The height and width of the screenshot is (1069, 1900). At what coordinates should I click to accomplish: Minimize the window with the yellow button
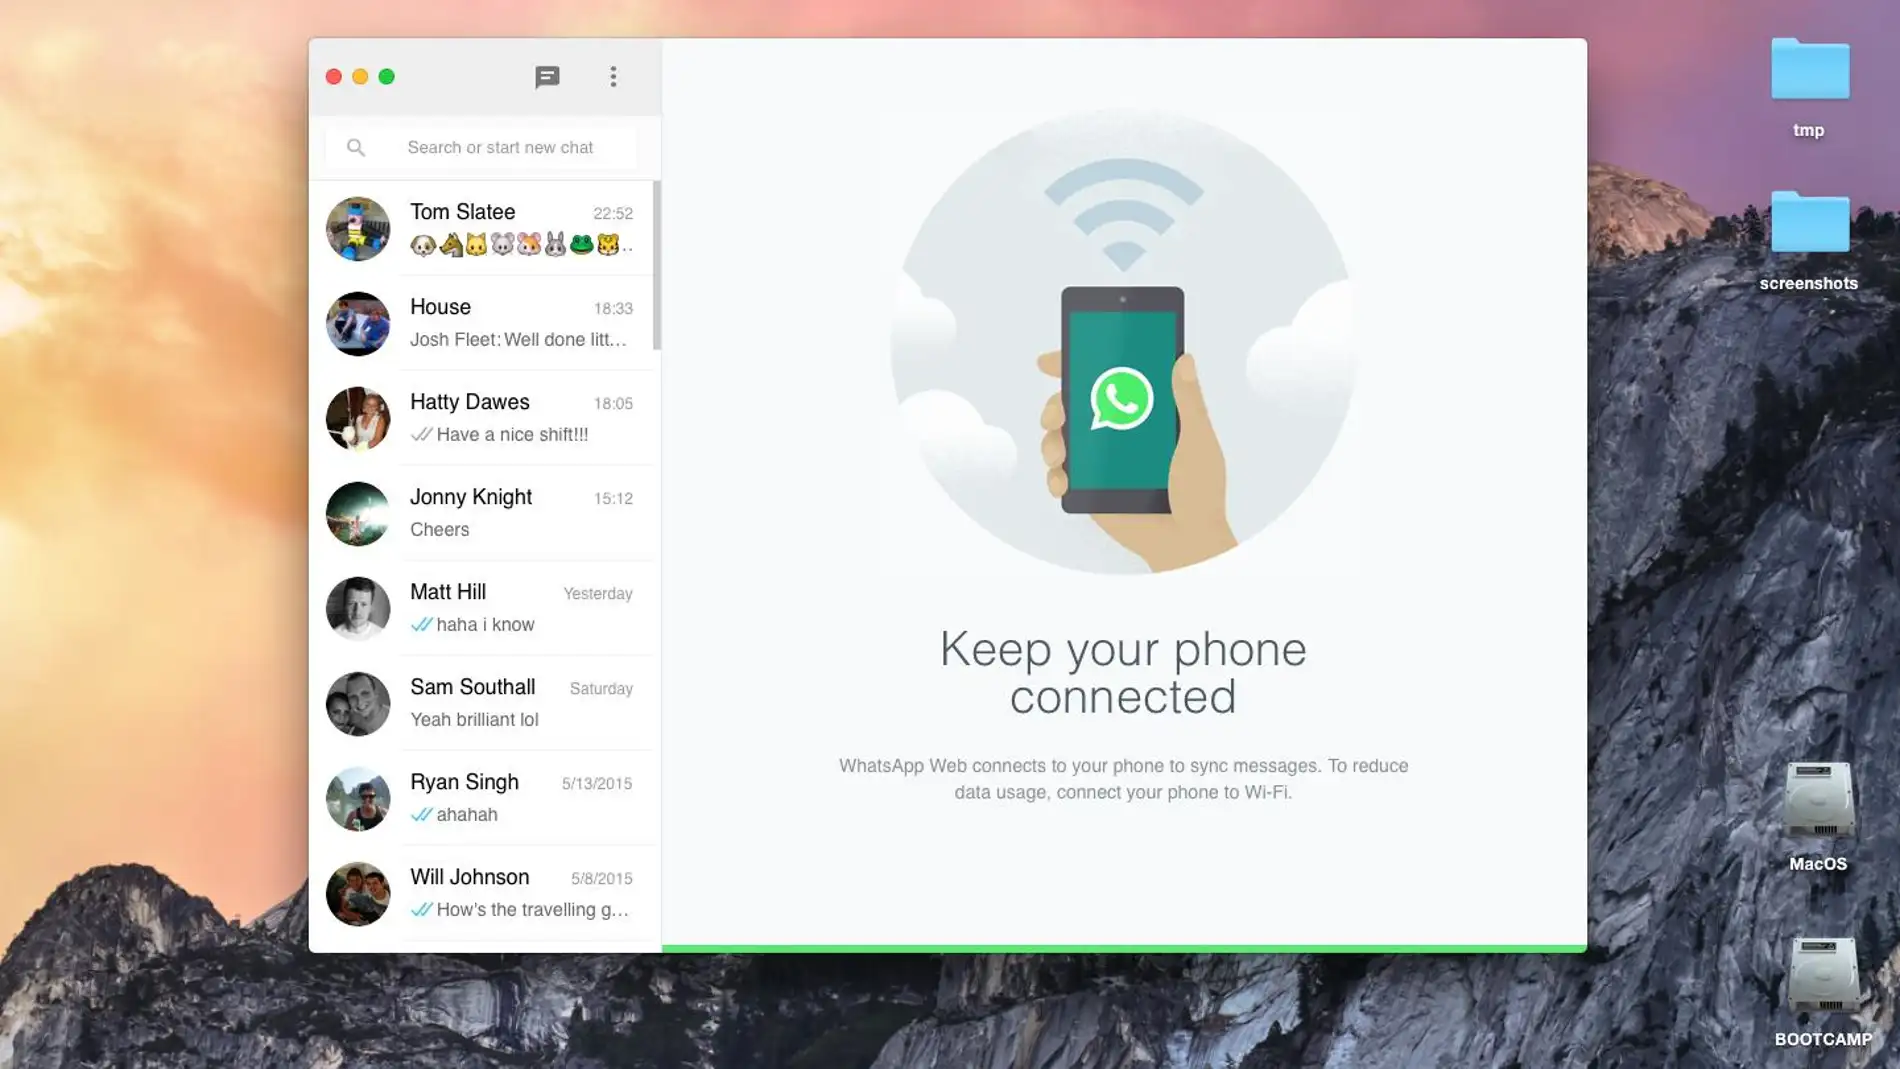[x=360, y=77]
